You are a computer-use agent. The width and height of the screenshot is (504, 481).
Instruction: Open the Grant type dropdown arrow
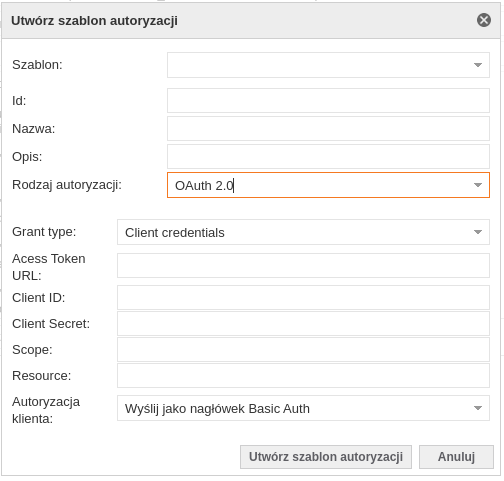click(478, 232)
